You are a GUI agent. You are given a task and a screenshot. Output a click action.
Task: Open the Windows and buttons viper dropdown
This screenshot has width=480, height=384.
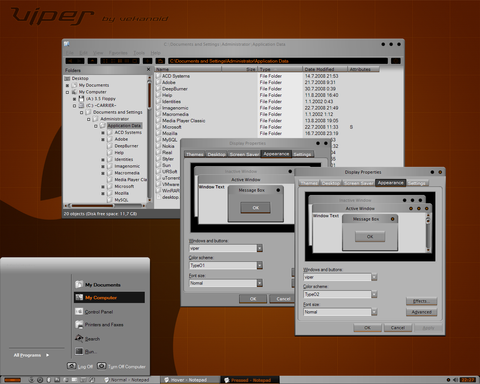(x=374, y=277)
